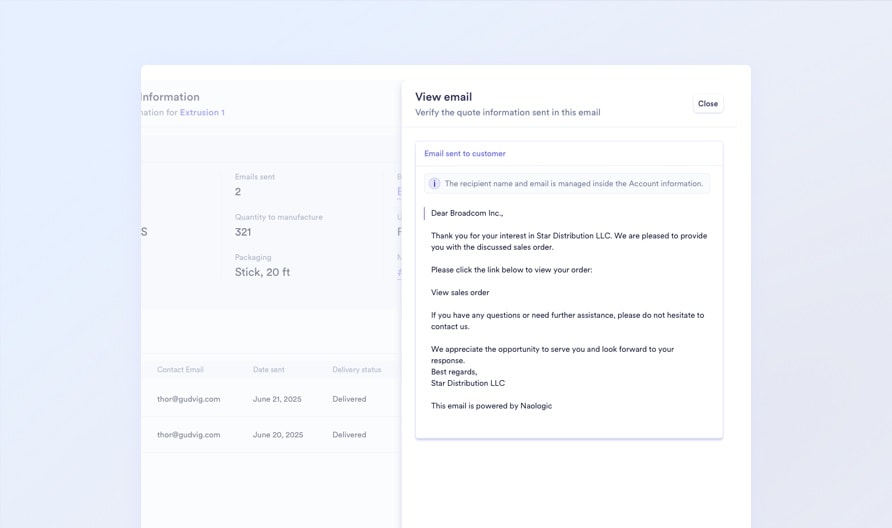
Task: Click the recipient name managed notice text
Action: click(574, 184)
